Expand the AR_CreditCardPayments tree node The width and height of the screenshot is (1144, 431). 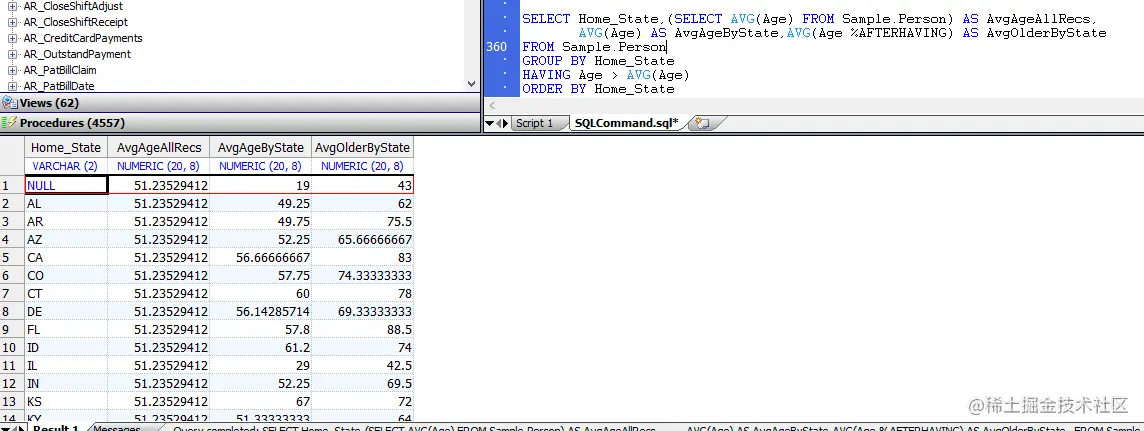coord(12,38)
